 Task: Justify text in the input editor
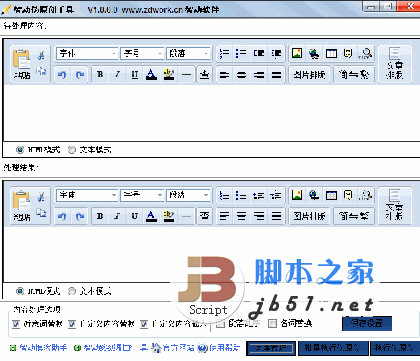pos(276,75)
